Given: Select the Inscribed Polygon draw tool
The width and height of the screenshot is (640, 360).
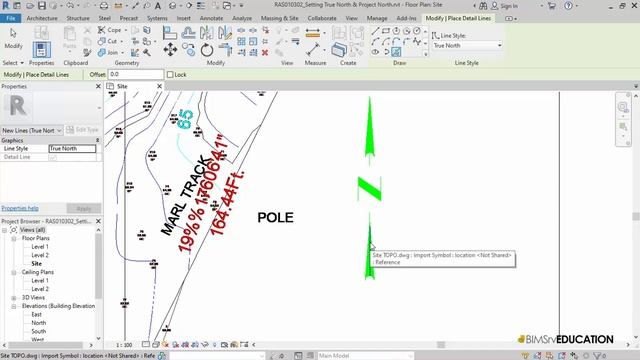Looking at the screenshot, I should (396, 31).
